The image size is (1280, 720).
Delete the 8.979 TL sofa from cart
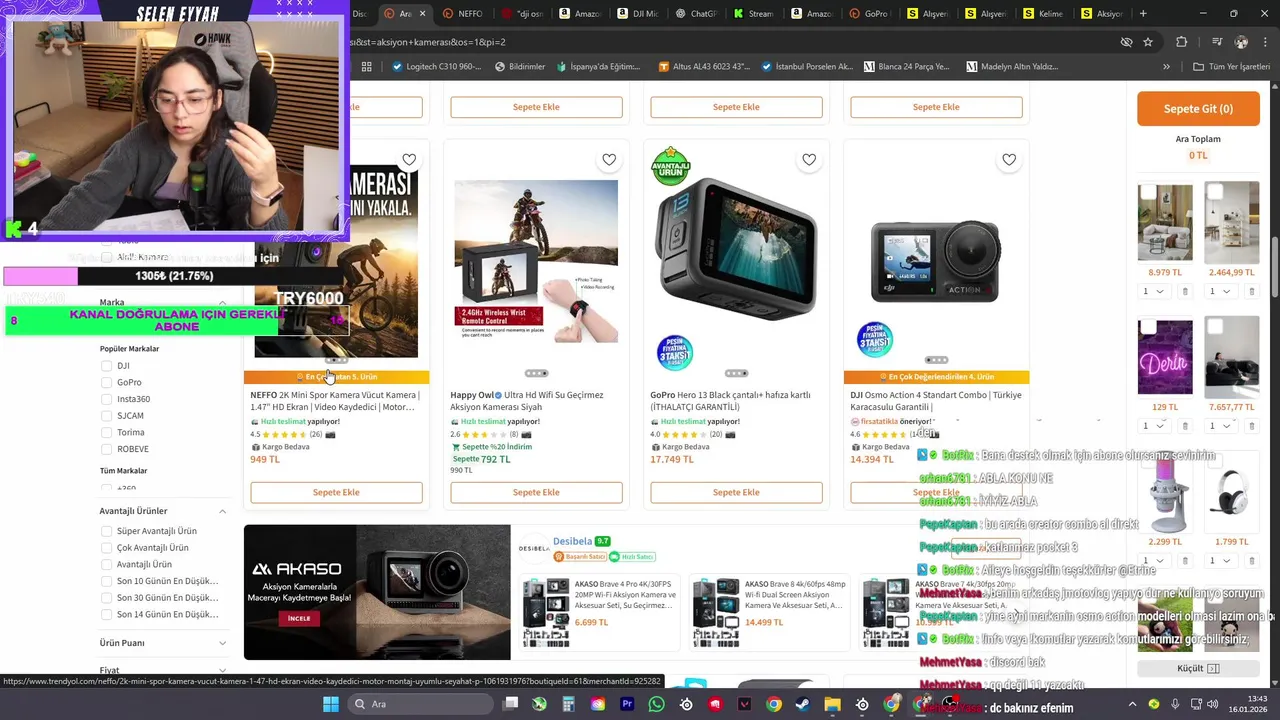[1185, 292]
